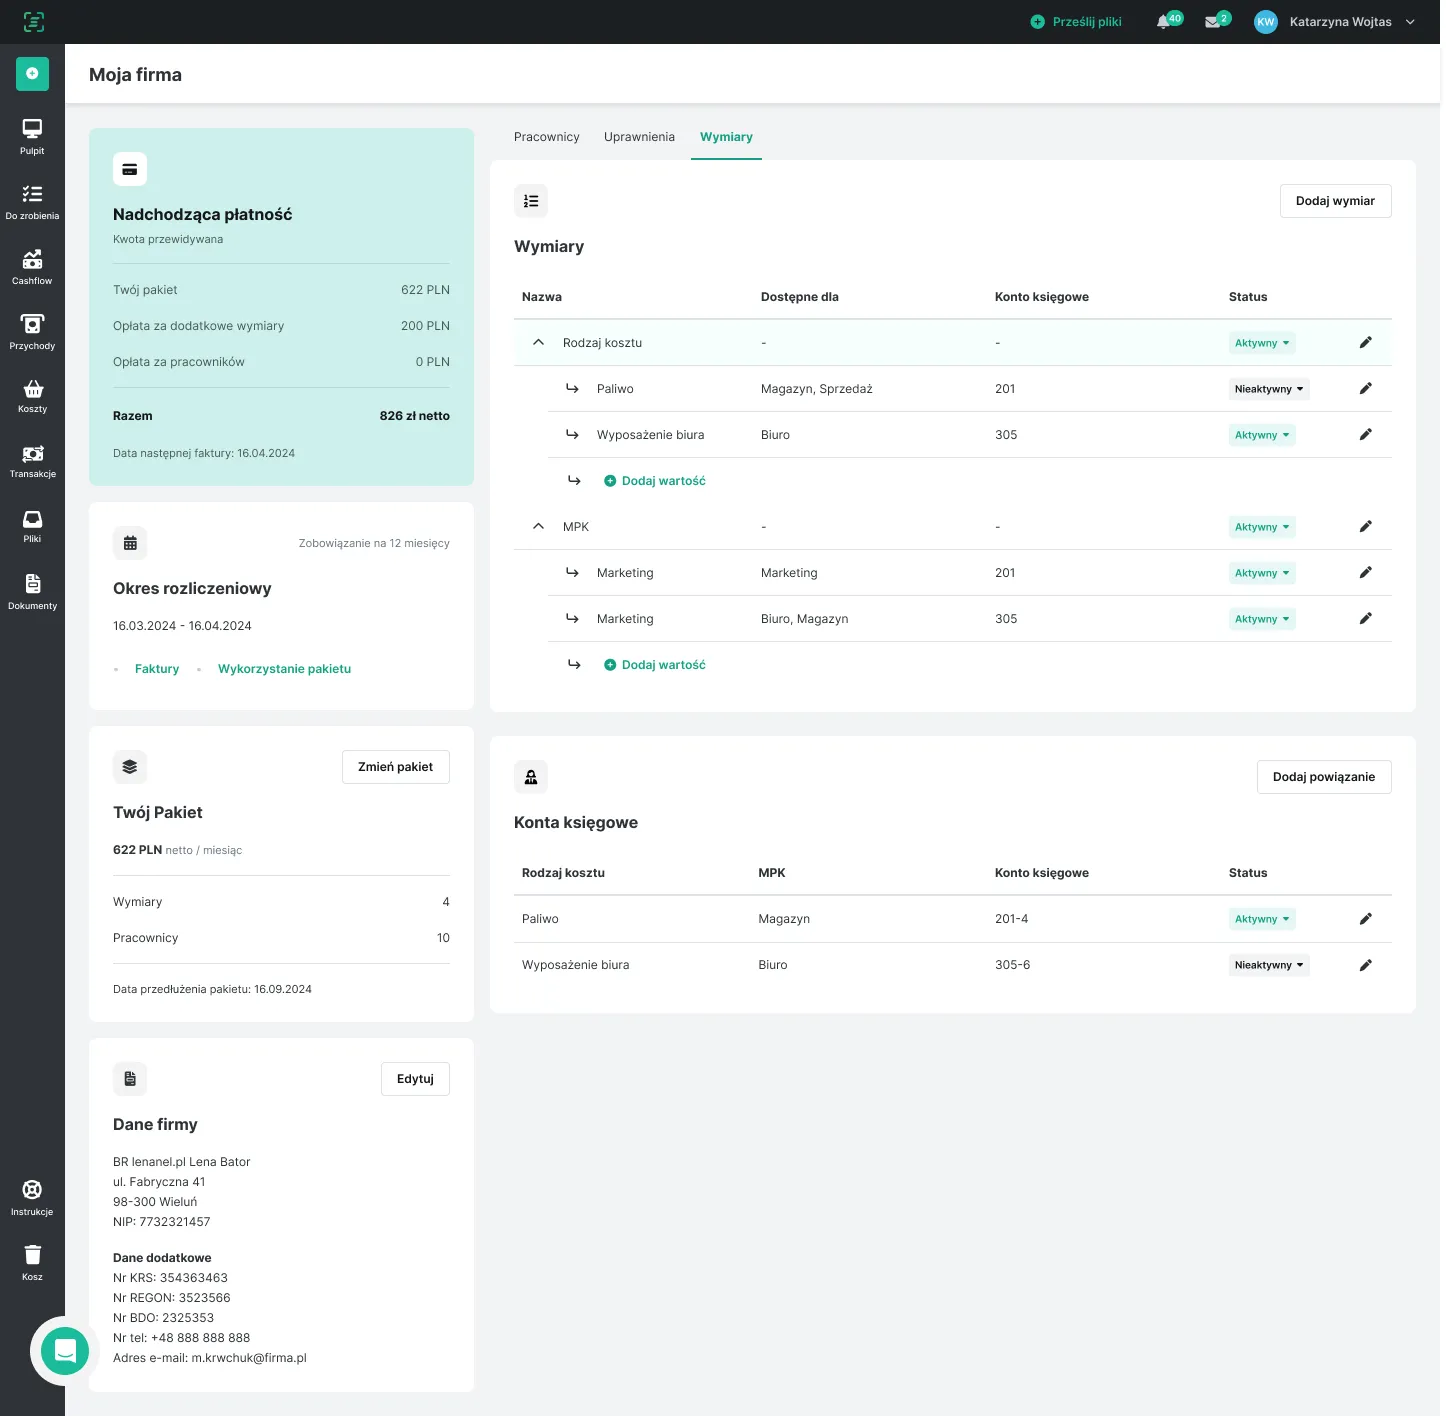Select the Wymiary tab
This screenshot has height=1416, width=1446.
click(726, 137)
